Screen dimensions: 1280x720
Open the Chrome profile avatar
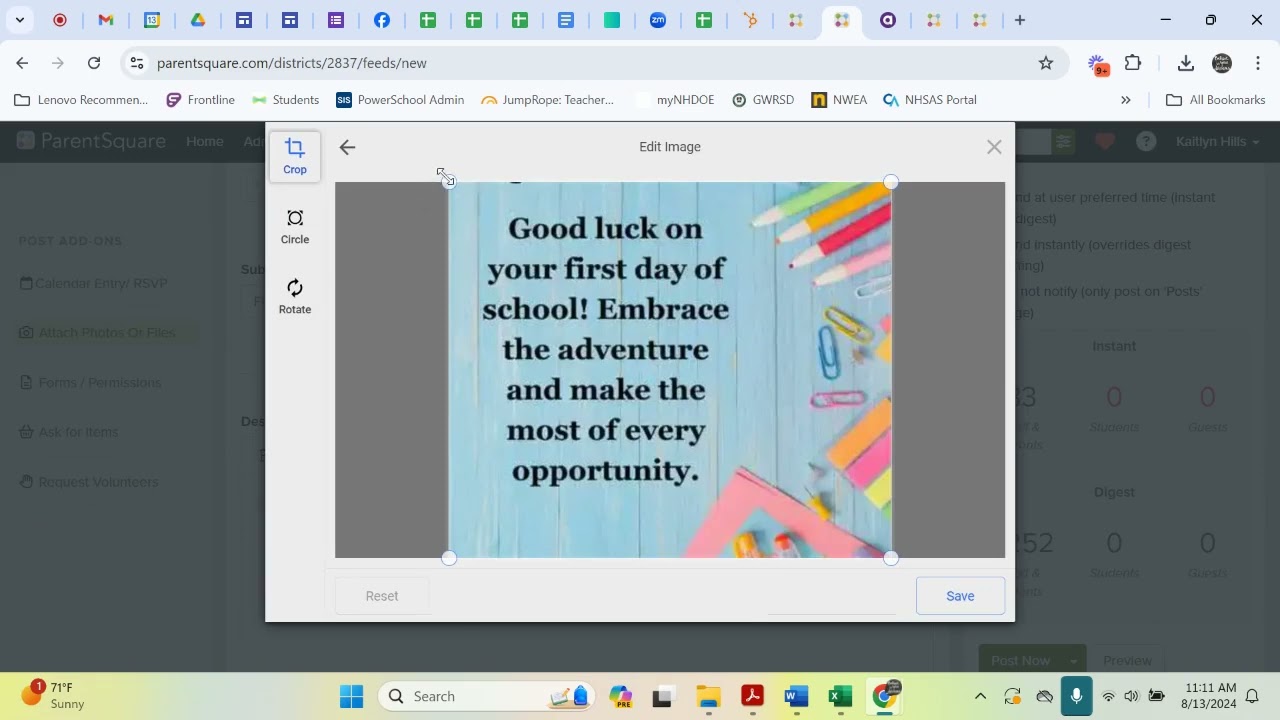click(x=1222, y=63)
